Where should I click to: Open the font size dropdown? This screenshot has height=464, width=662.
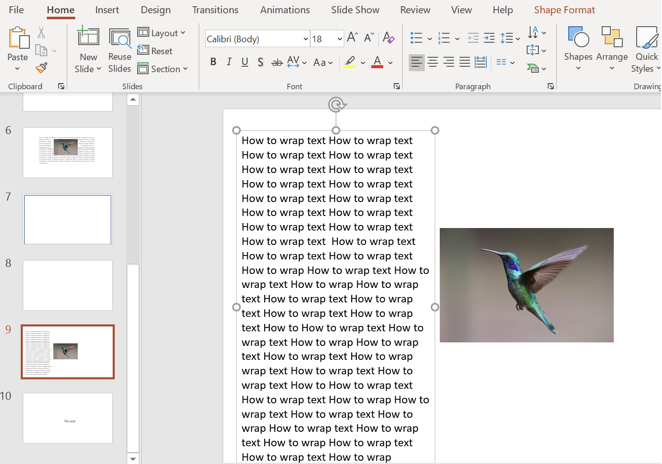point(339,39)
